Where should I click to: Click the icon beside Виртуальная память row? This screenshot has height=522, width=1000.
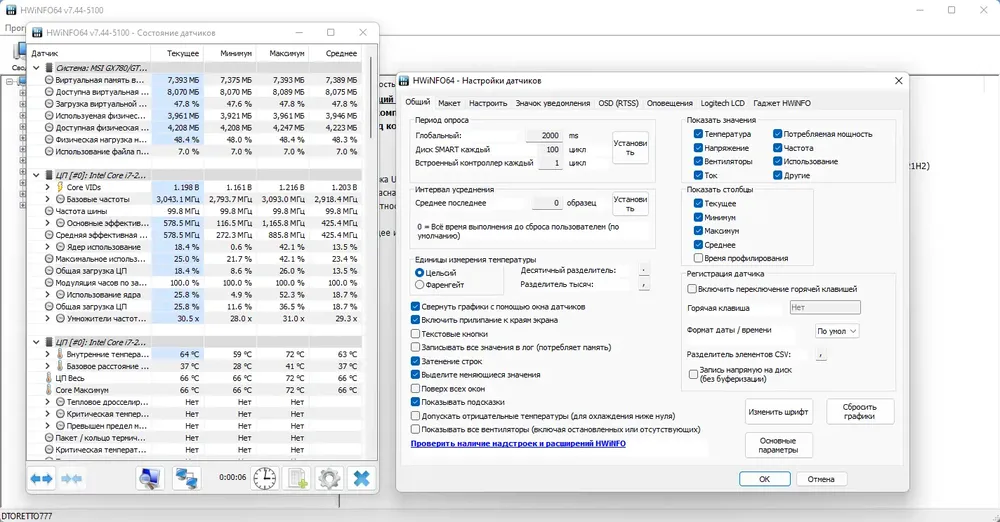pyautogui.click(x=49, y=80)
